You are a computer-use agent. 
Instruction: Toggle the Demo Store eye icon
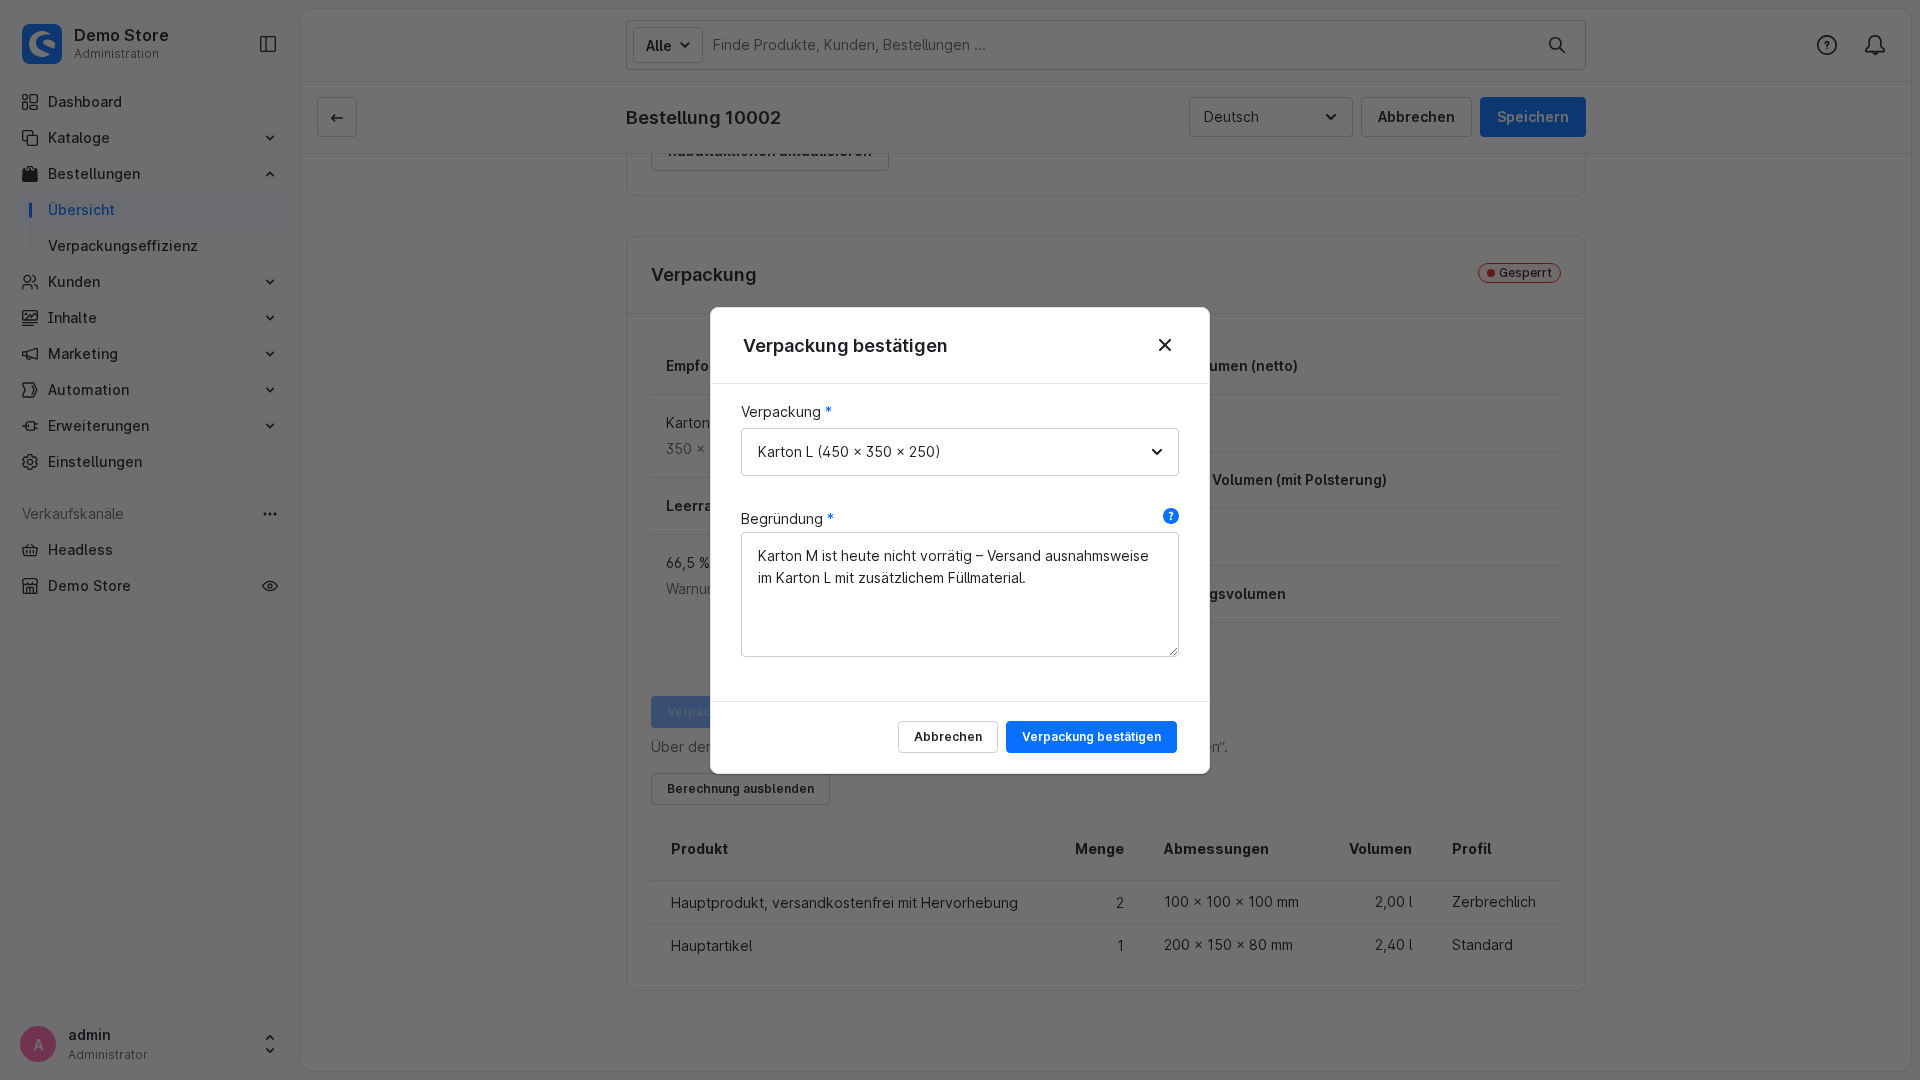(x=270, y=586)
